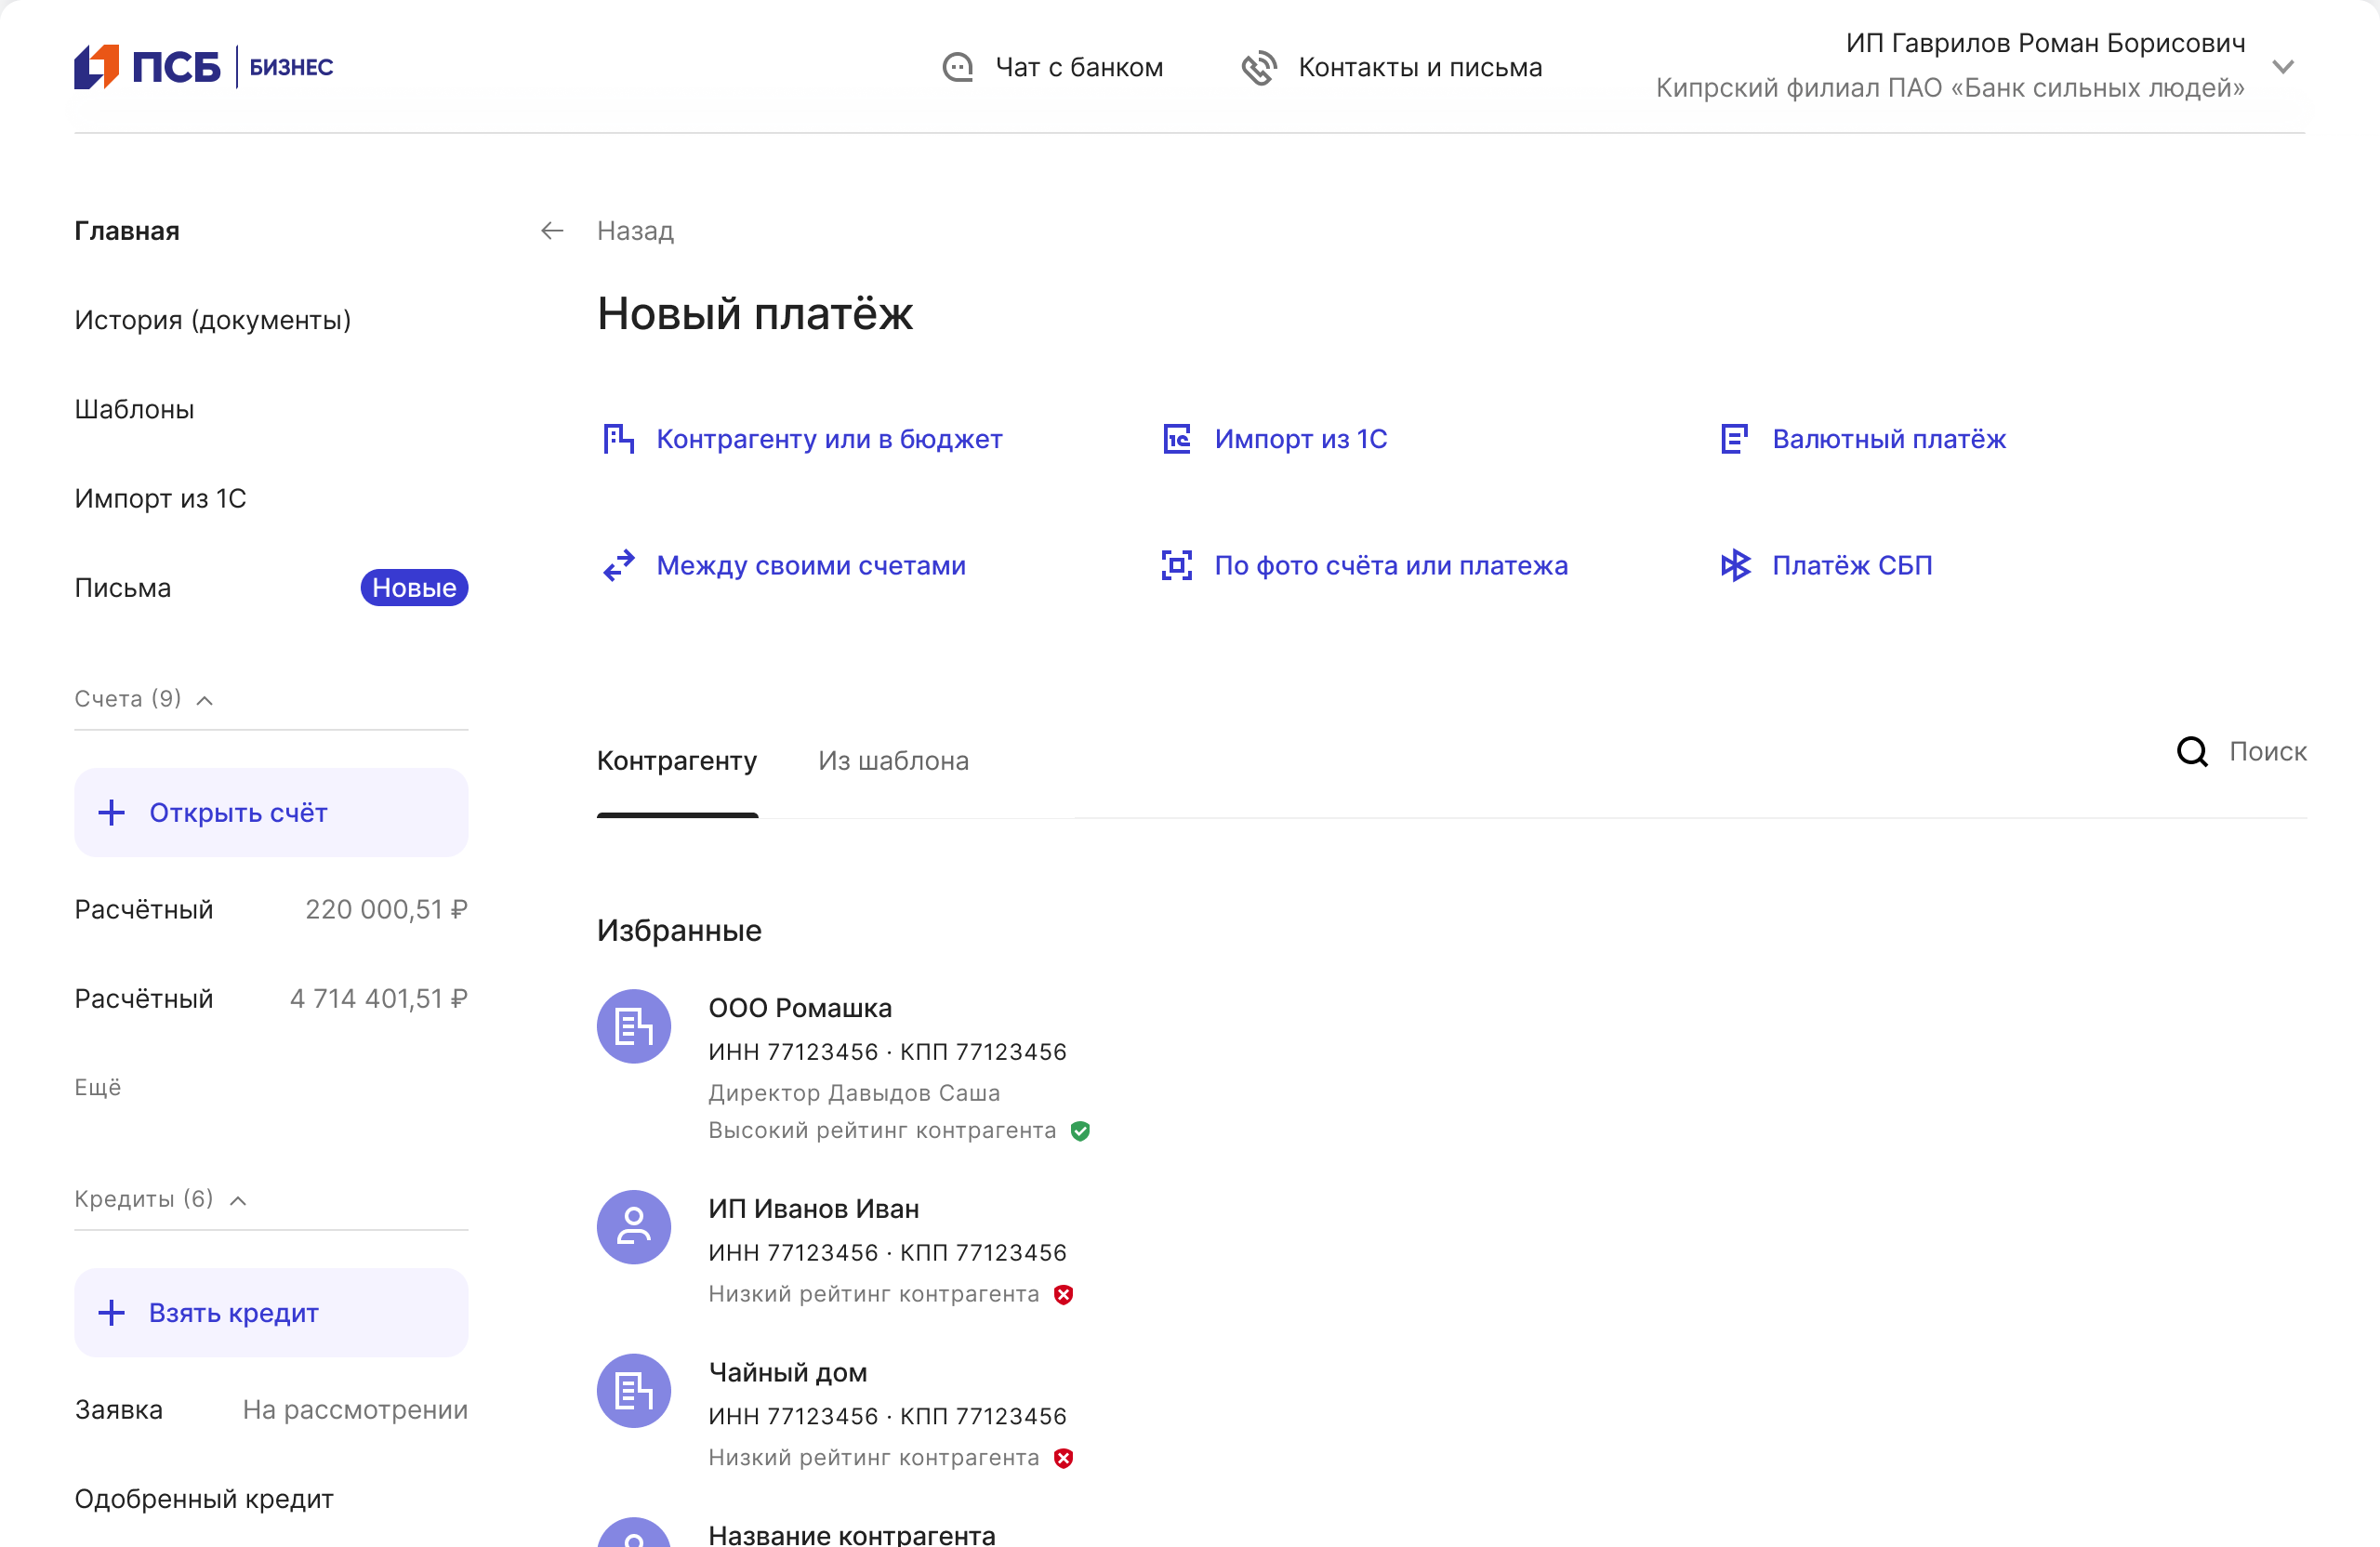Image resolution: width=2380 pixels, height=1547 pixels.
Task: Click the search magnifier icon
Action: click(2191, 751)
